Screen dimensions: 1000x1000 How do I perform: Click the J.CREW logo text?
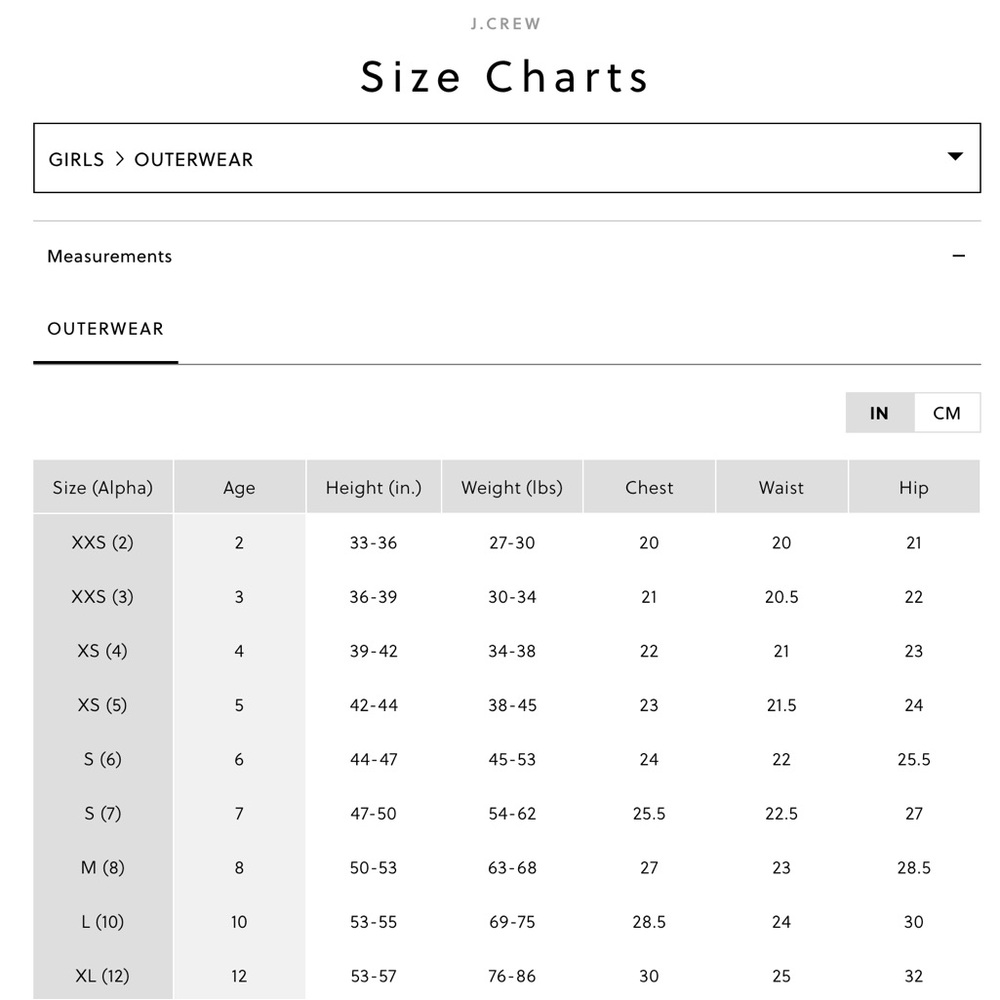pos(506,24)
